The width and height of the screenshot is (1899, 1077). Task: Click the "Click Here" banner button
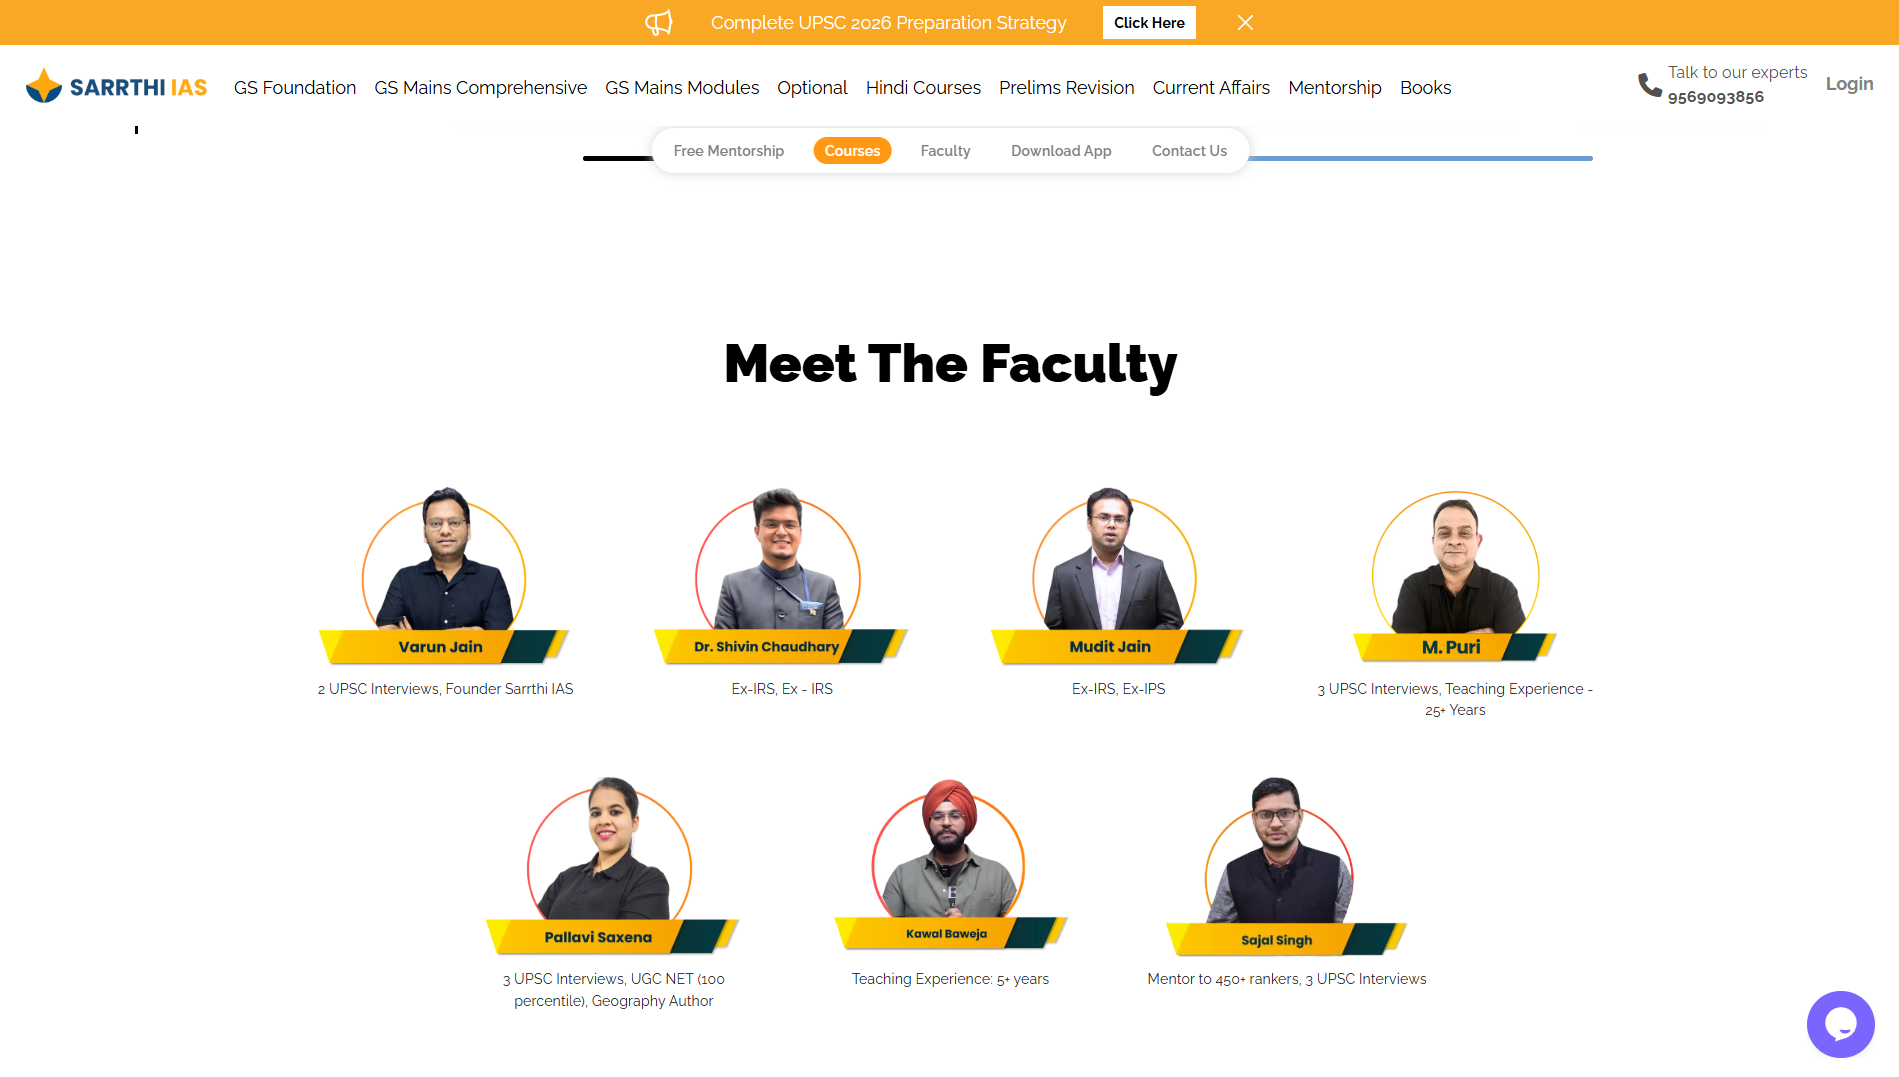pyautogui.click(x=1148, y=22)
